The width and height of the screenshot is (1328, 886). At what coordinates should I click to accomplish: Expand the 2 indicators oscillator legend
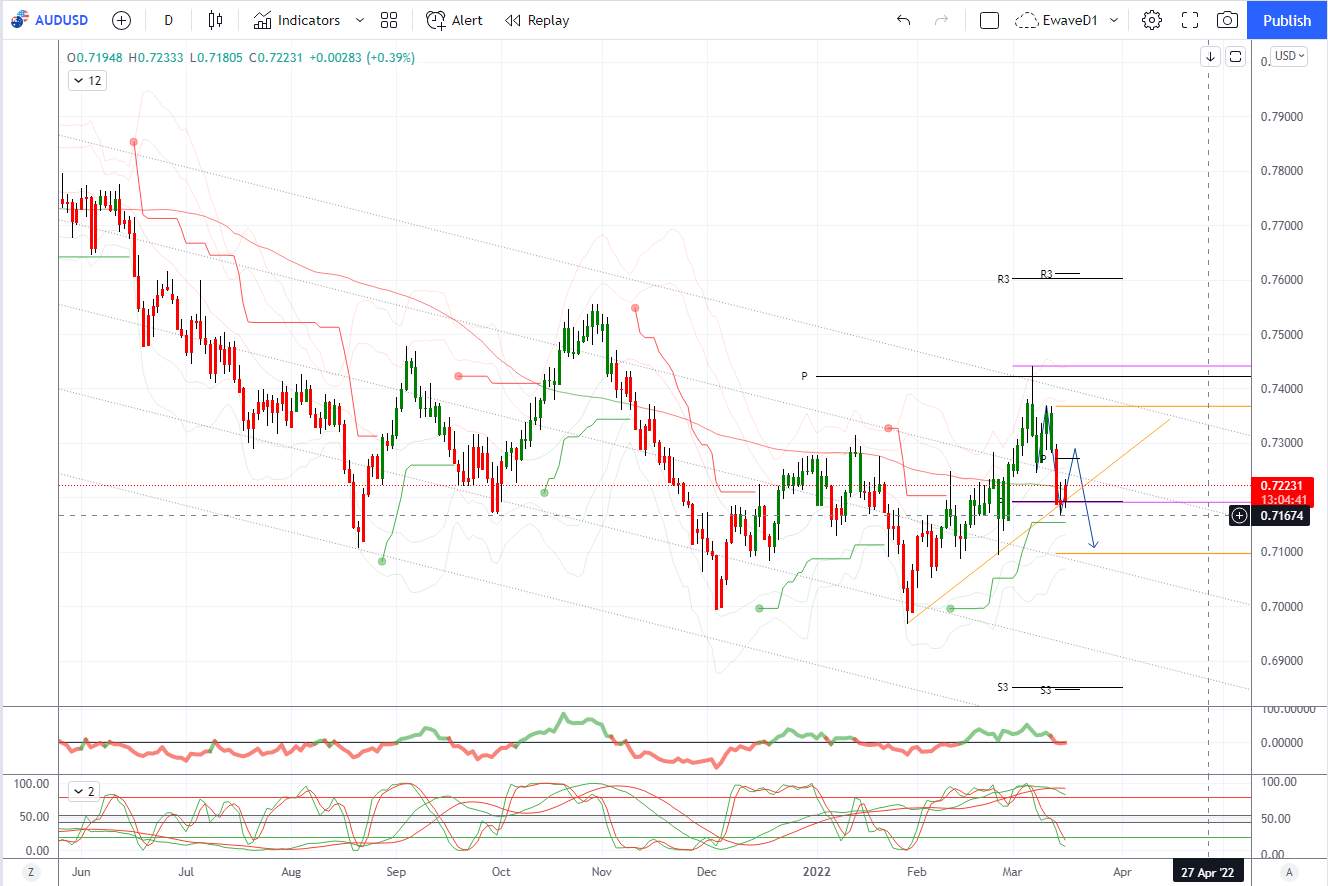pos(84,791)
